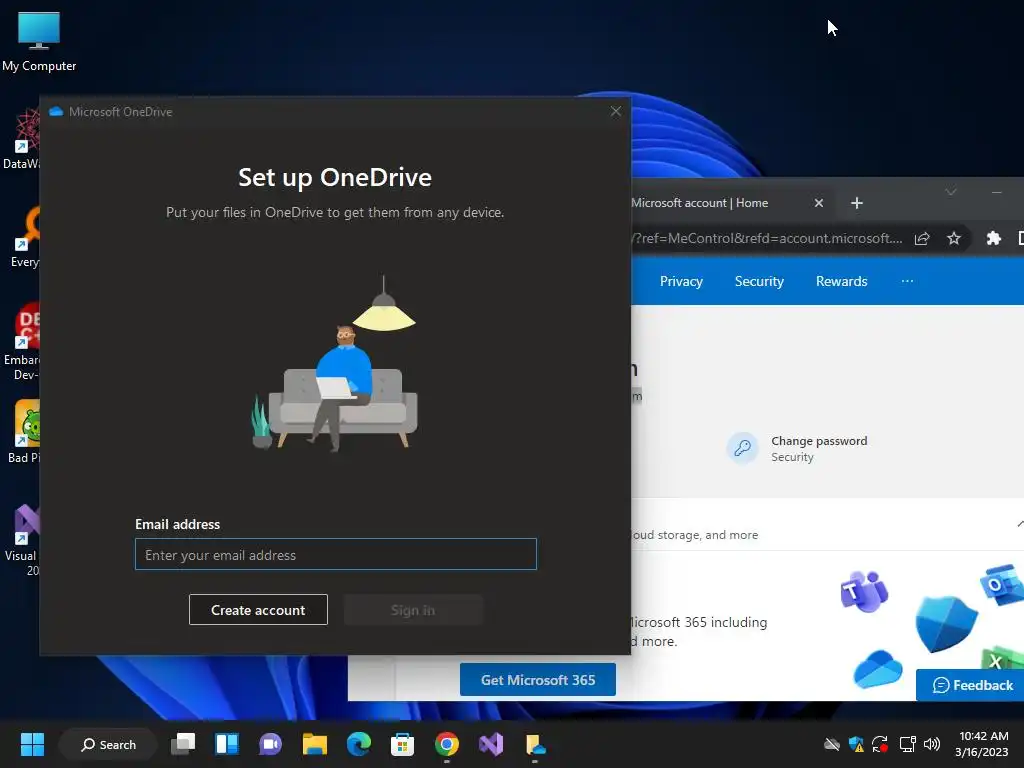Open Visual Studio from the taskbar
Image resolution: width=1024 pixels, height=768 pixels.
(x=490, y=744)
